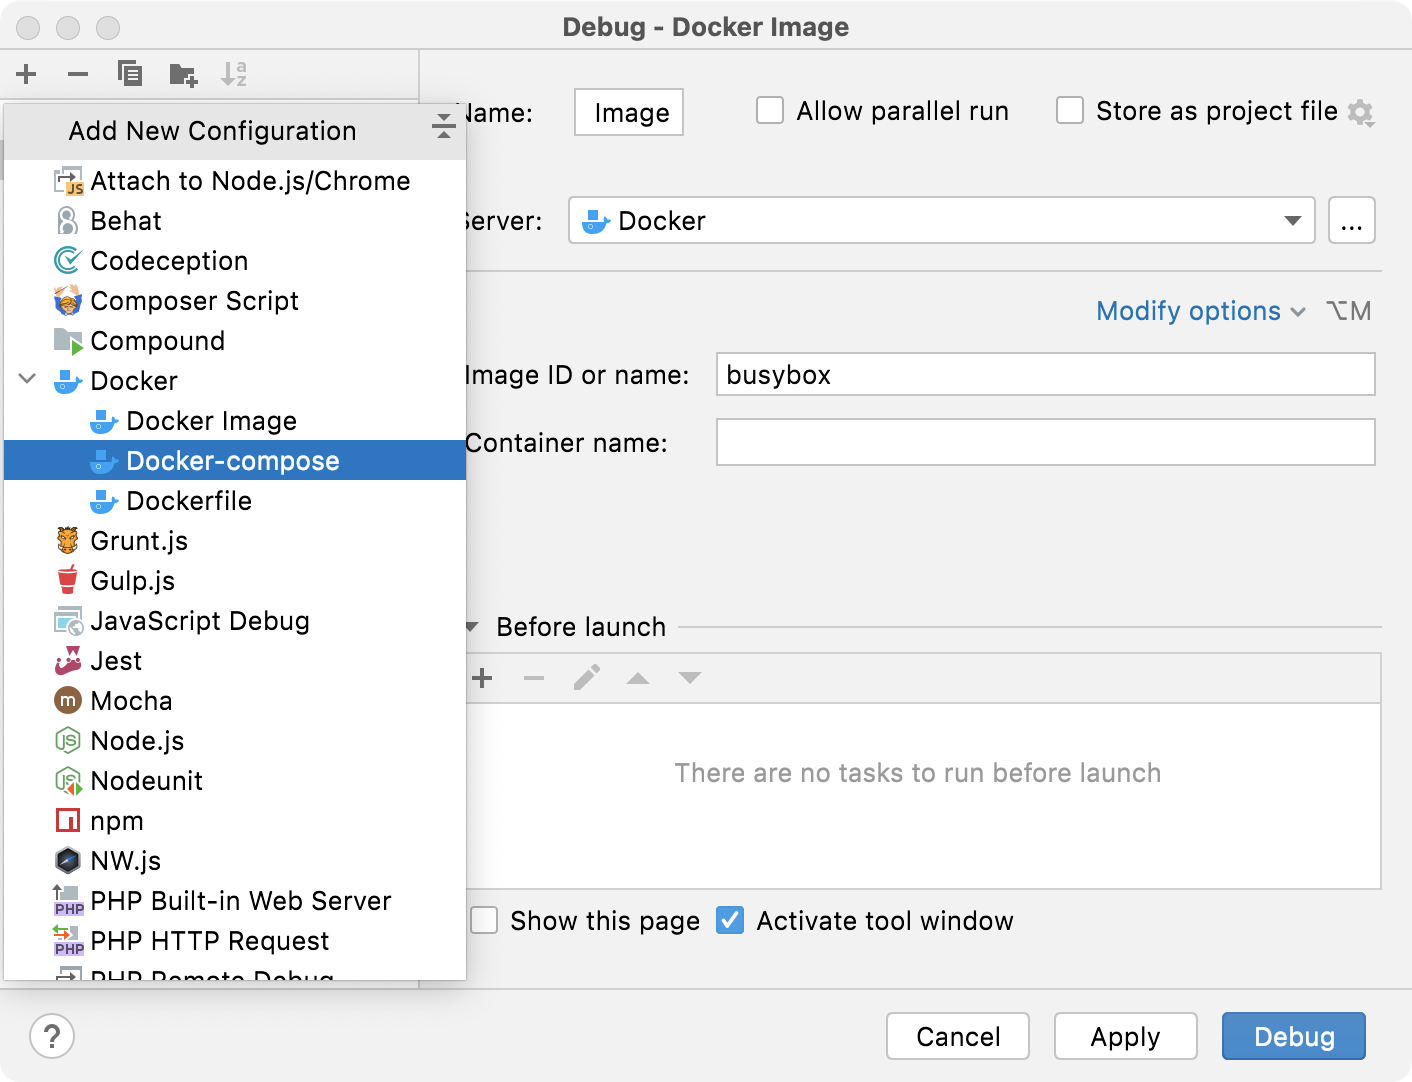Click the Jest icon
This screenshot has height=1082, width=1412.
[x=68, y=660]
